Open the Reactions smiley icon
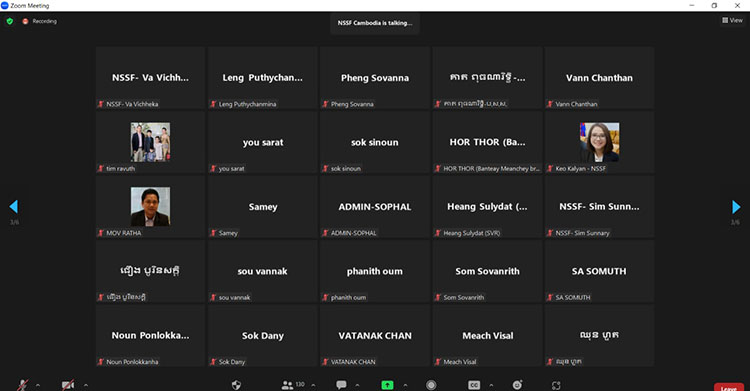 click(518, 385)
